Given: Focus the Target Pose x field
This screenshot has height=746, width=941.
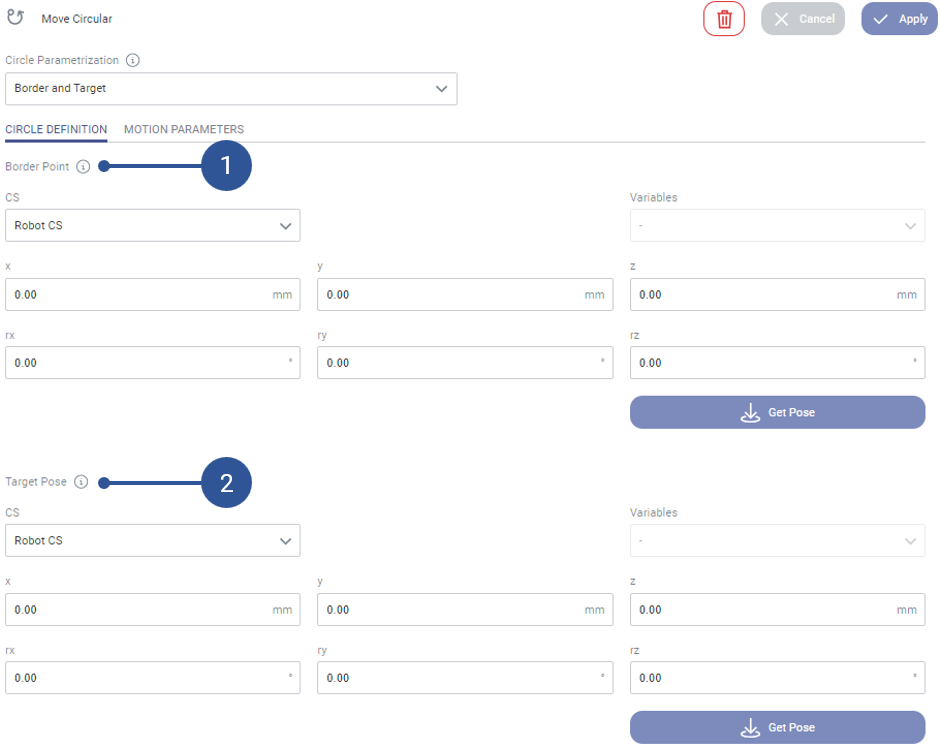Looking at the screenshot, I should click(x=152, y=610).
